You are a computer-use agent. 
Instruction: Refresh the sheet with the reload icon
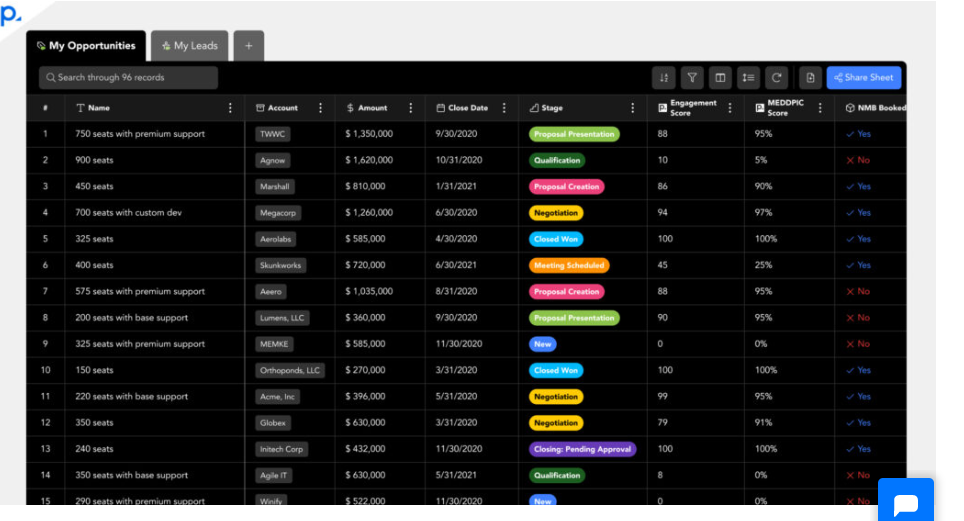777,78
